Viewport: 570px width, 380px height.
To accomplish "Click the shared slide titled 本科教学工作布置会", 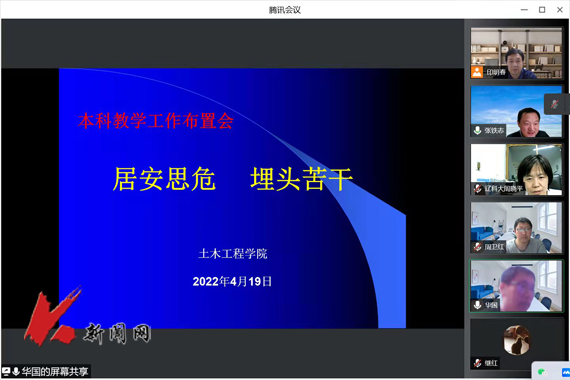I will coord(232,198).
